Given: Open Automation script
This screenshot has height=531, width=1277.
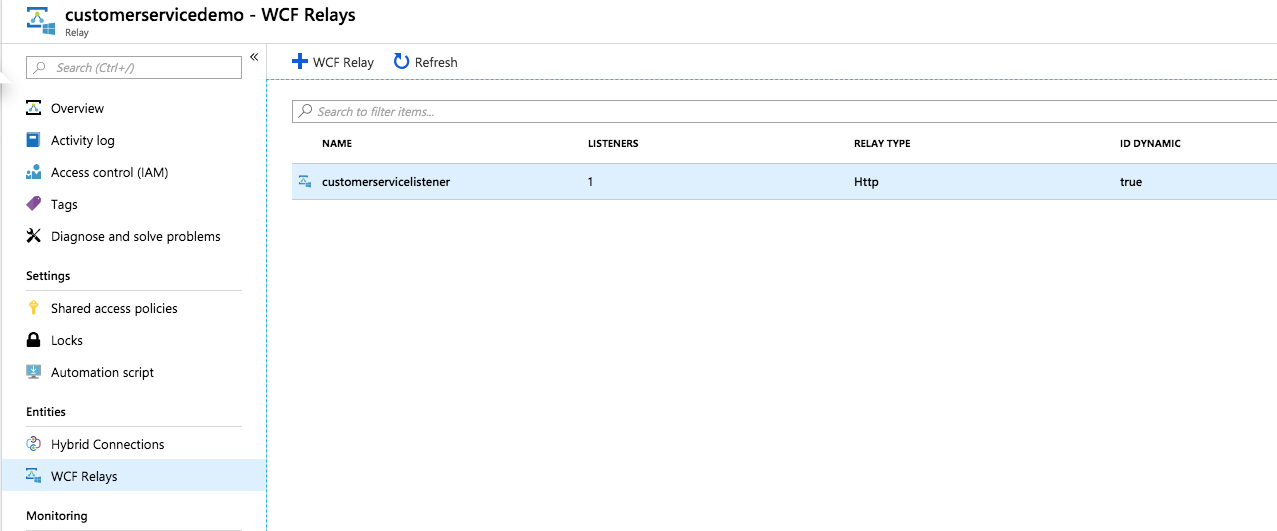Looking at the screenshot, I should pyautogui.click(x=103, y=372).
